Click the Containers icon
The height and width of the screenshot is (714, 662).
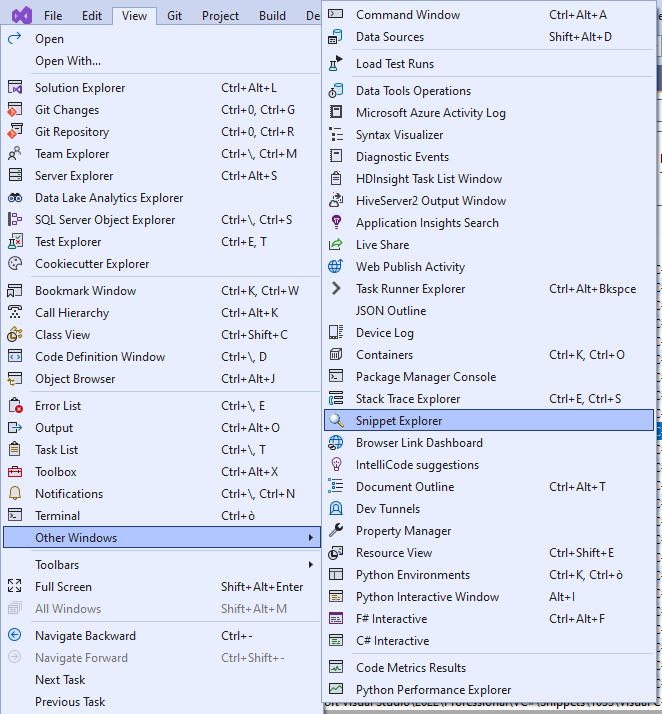tap(336, 354)
